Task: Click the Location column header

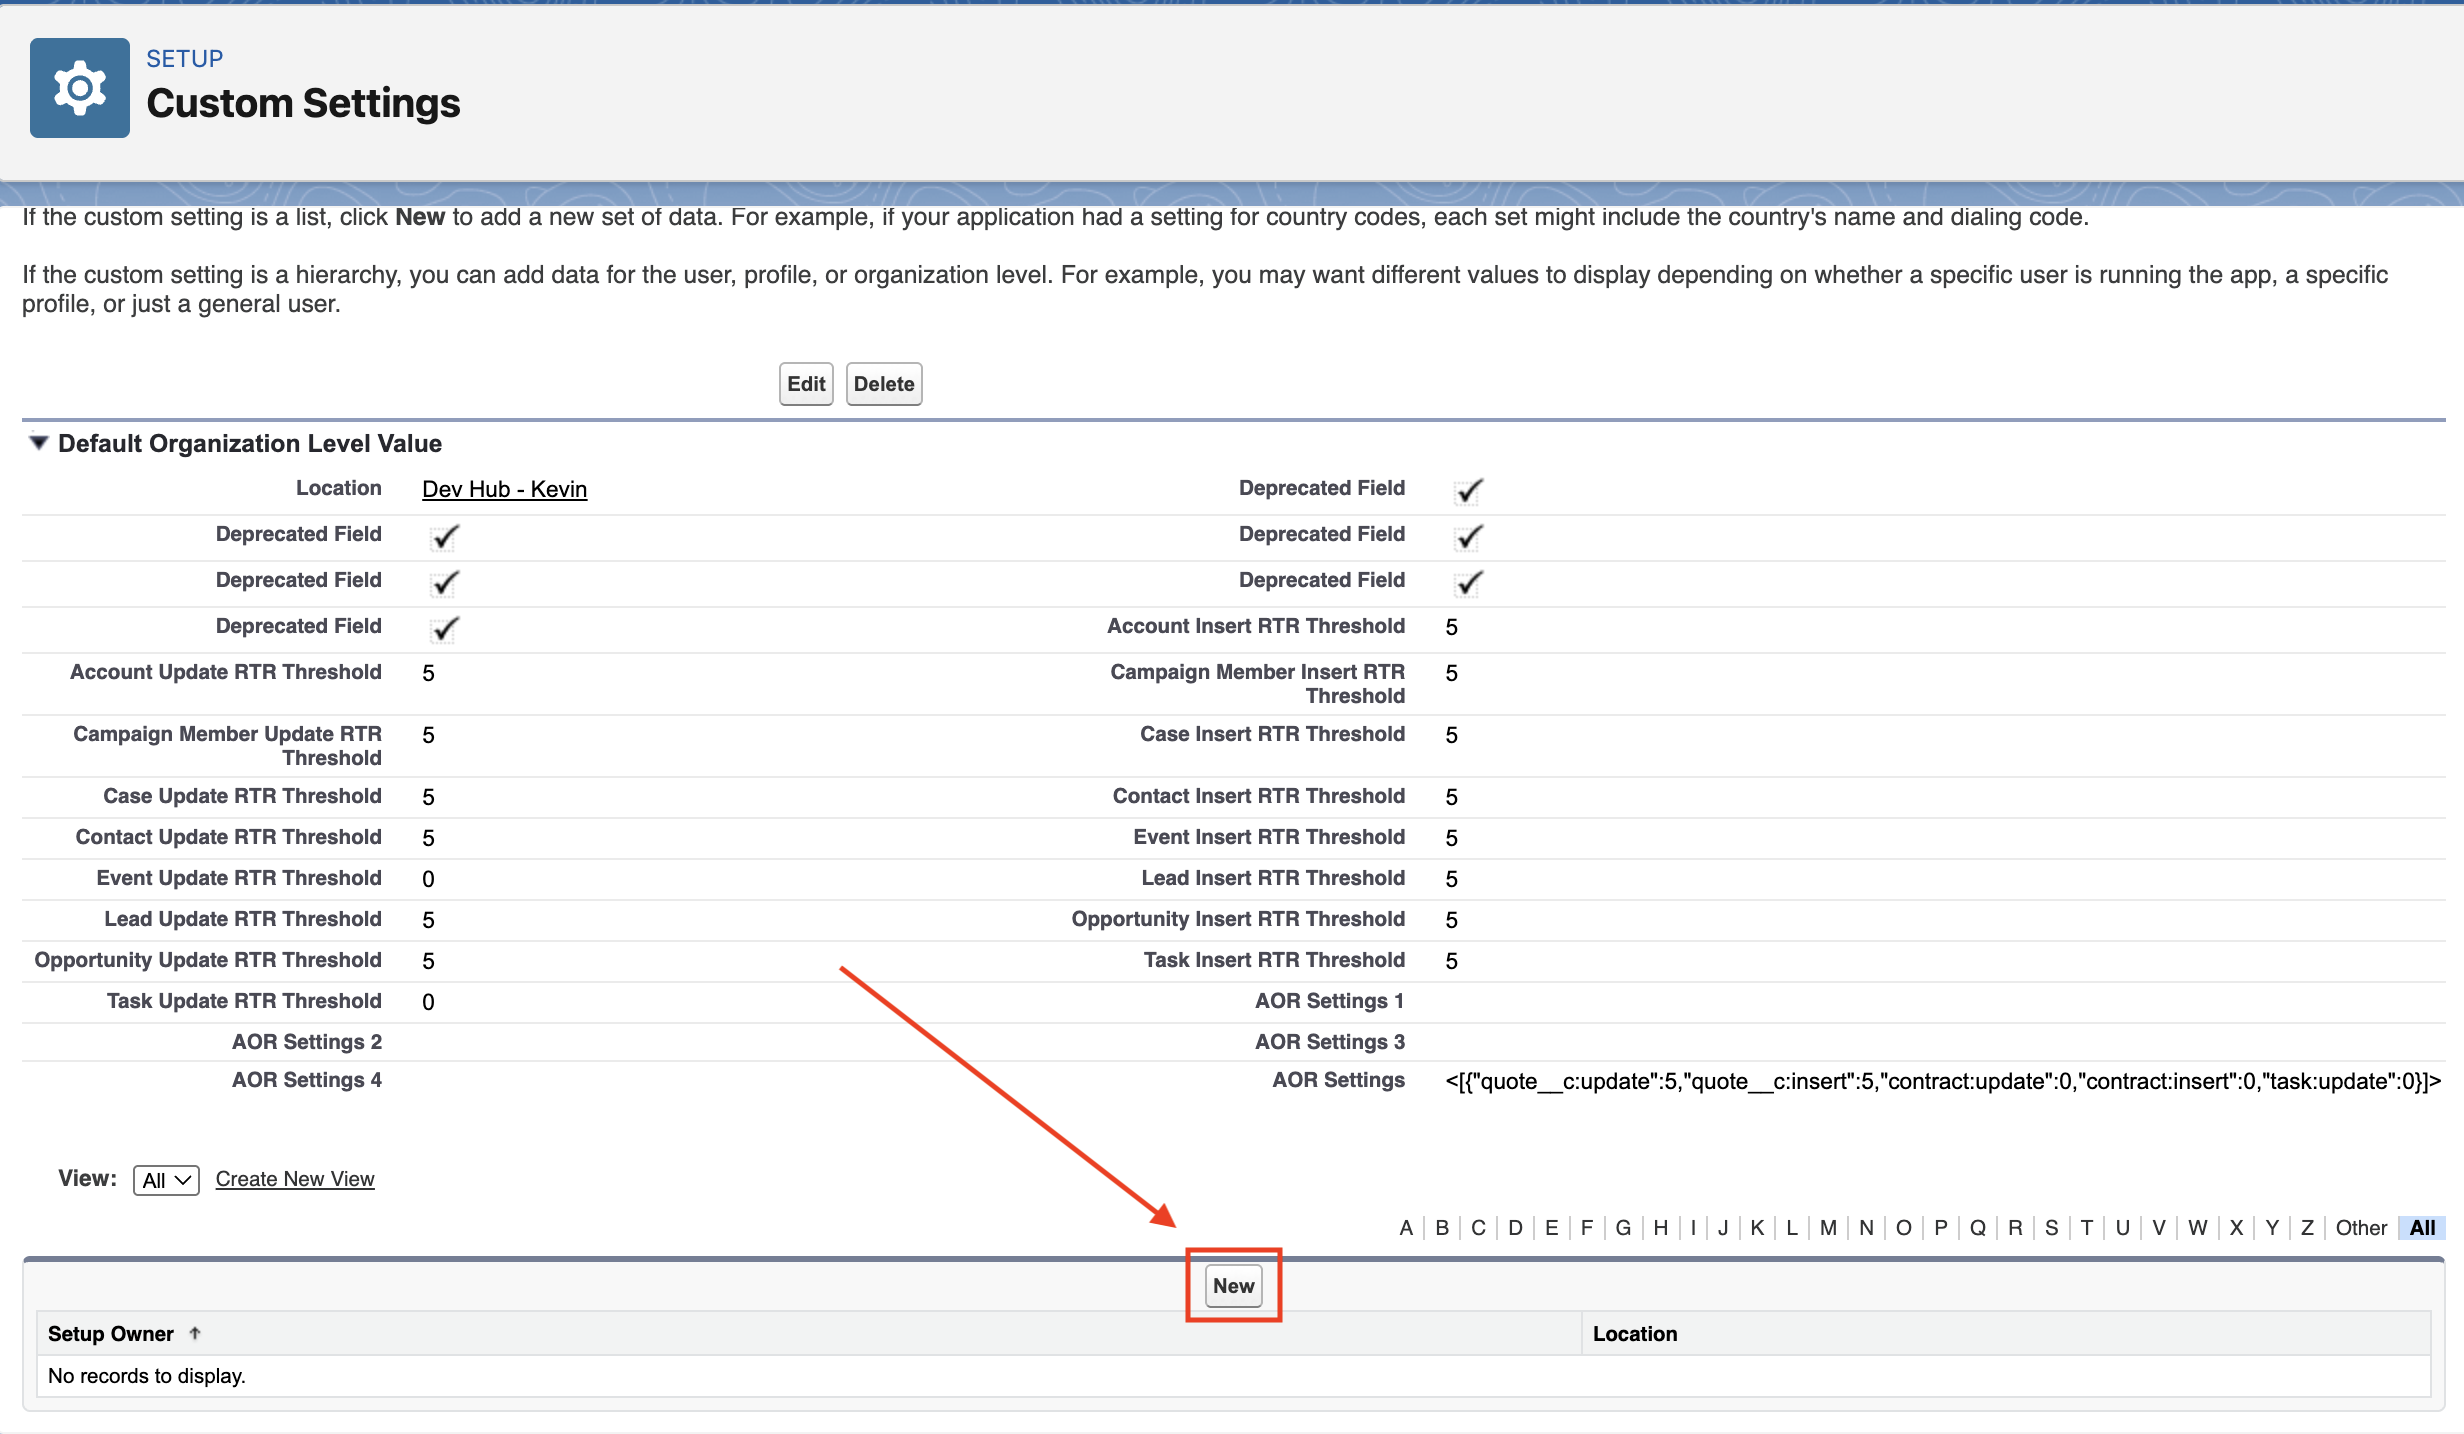Action: [1634, 1333]
